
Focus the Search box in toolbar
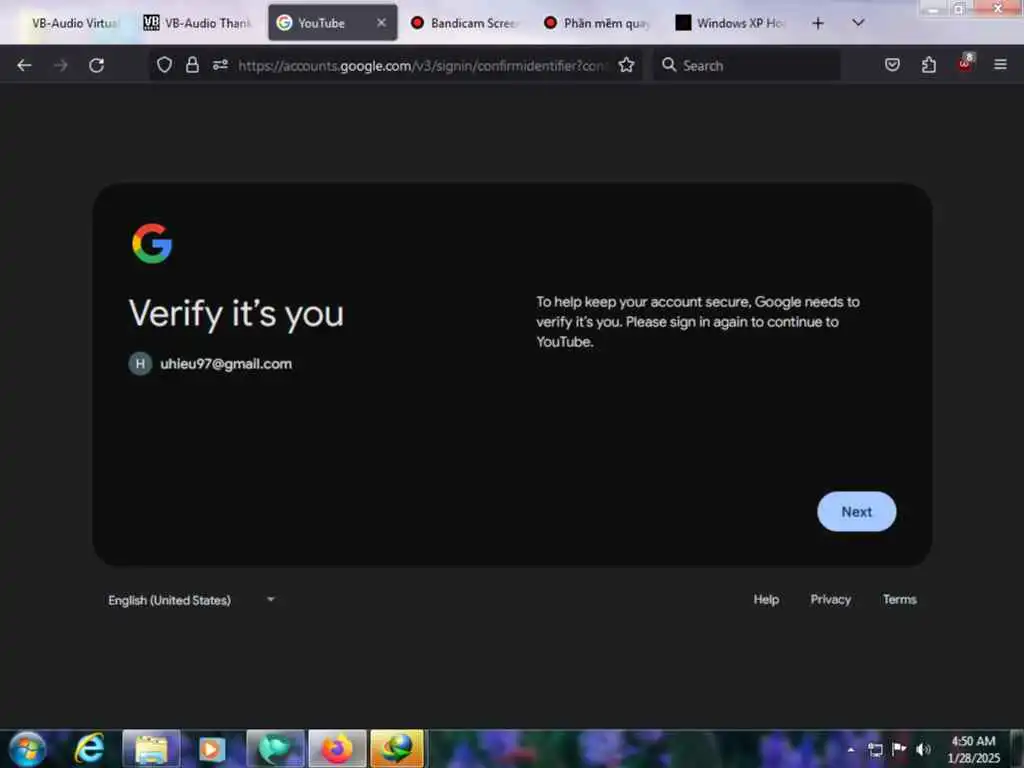(746, 65)
